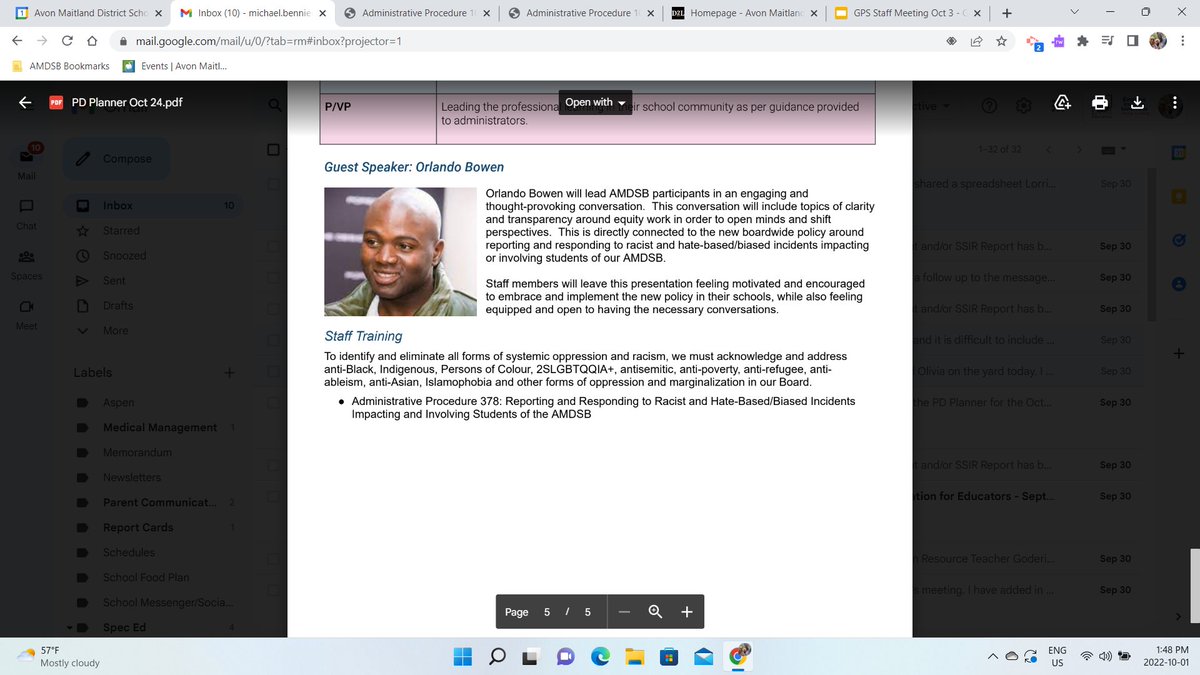Screen dimensions: 1200x675
Task: Reload the browser page
Action: pyautogui.click(x=66, y=42)
